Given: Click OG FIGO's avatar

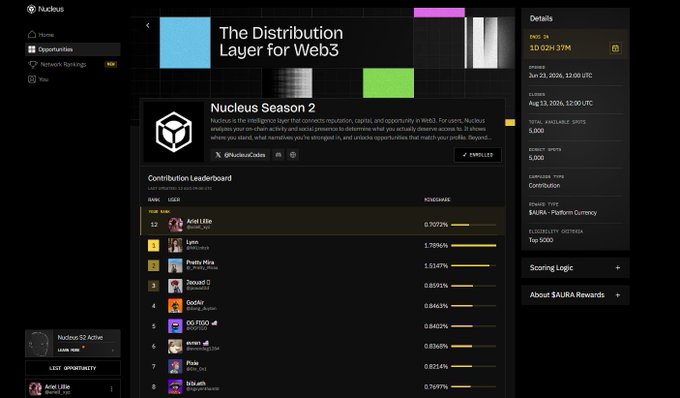Looking at the screenshot, I should coord(175,326).
